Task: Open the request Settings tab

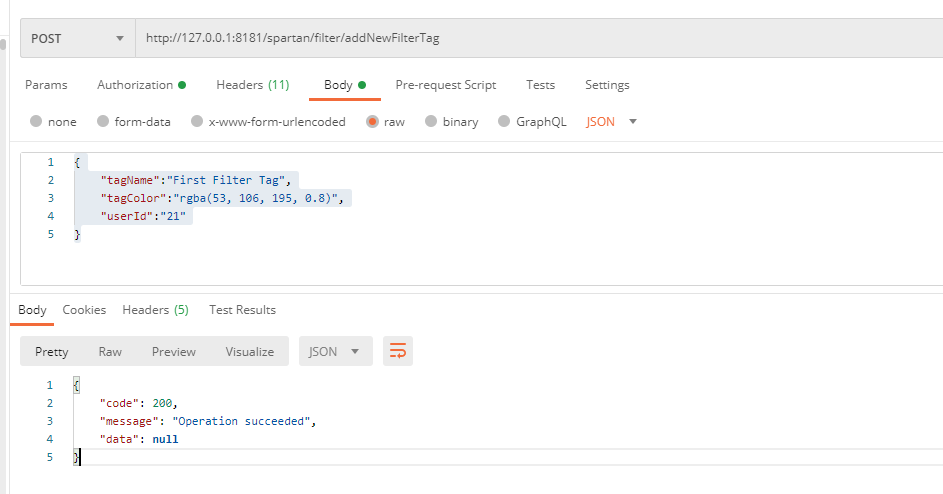Action: (x=607, y=85)
